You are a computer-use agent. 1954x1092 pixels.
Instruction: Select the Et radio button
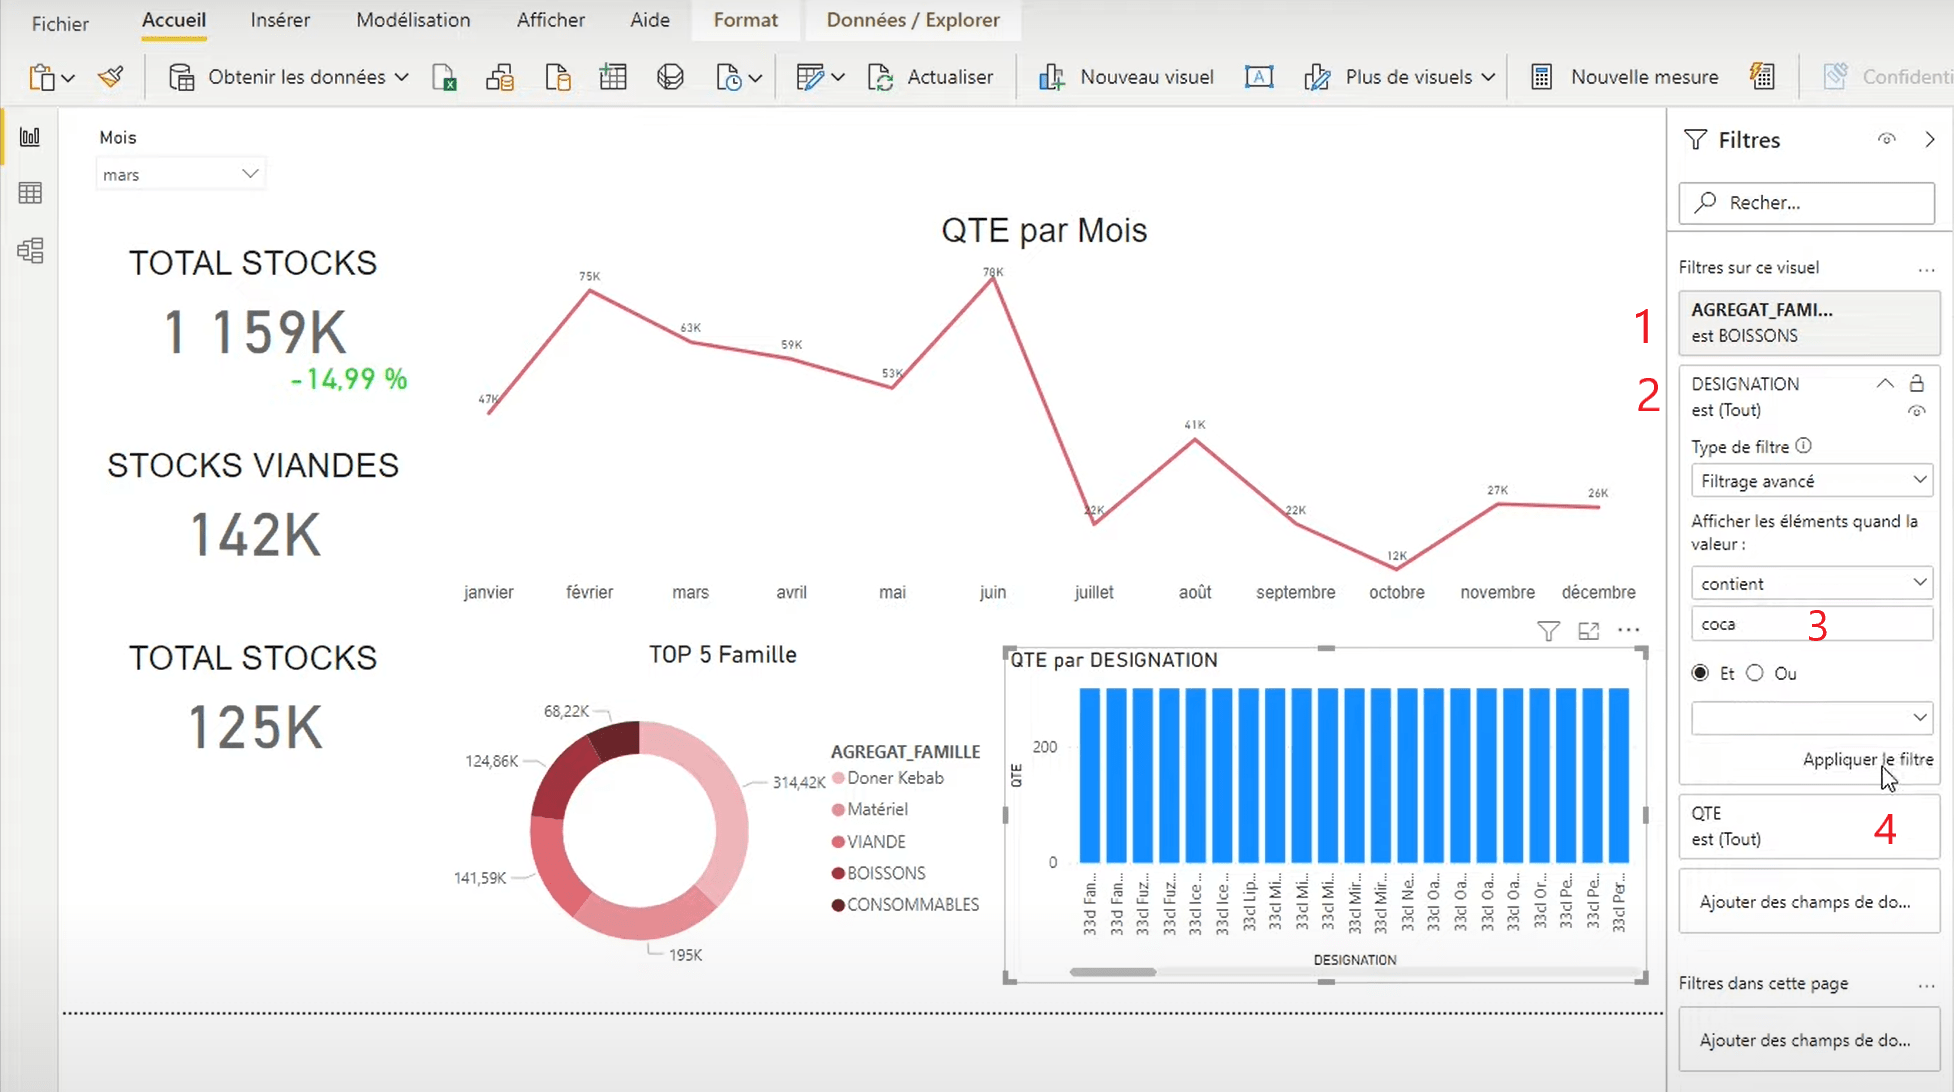click(x=1700, y=672)
